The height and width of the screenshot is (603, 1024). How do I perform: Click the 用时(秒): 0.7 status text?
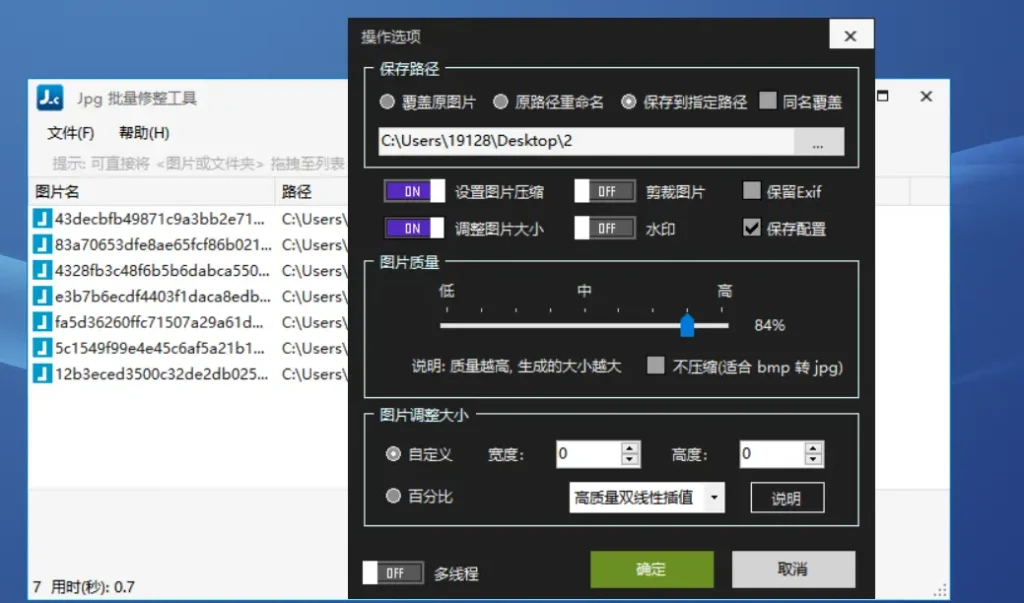(93, 587)
